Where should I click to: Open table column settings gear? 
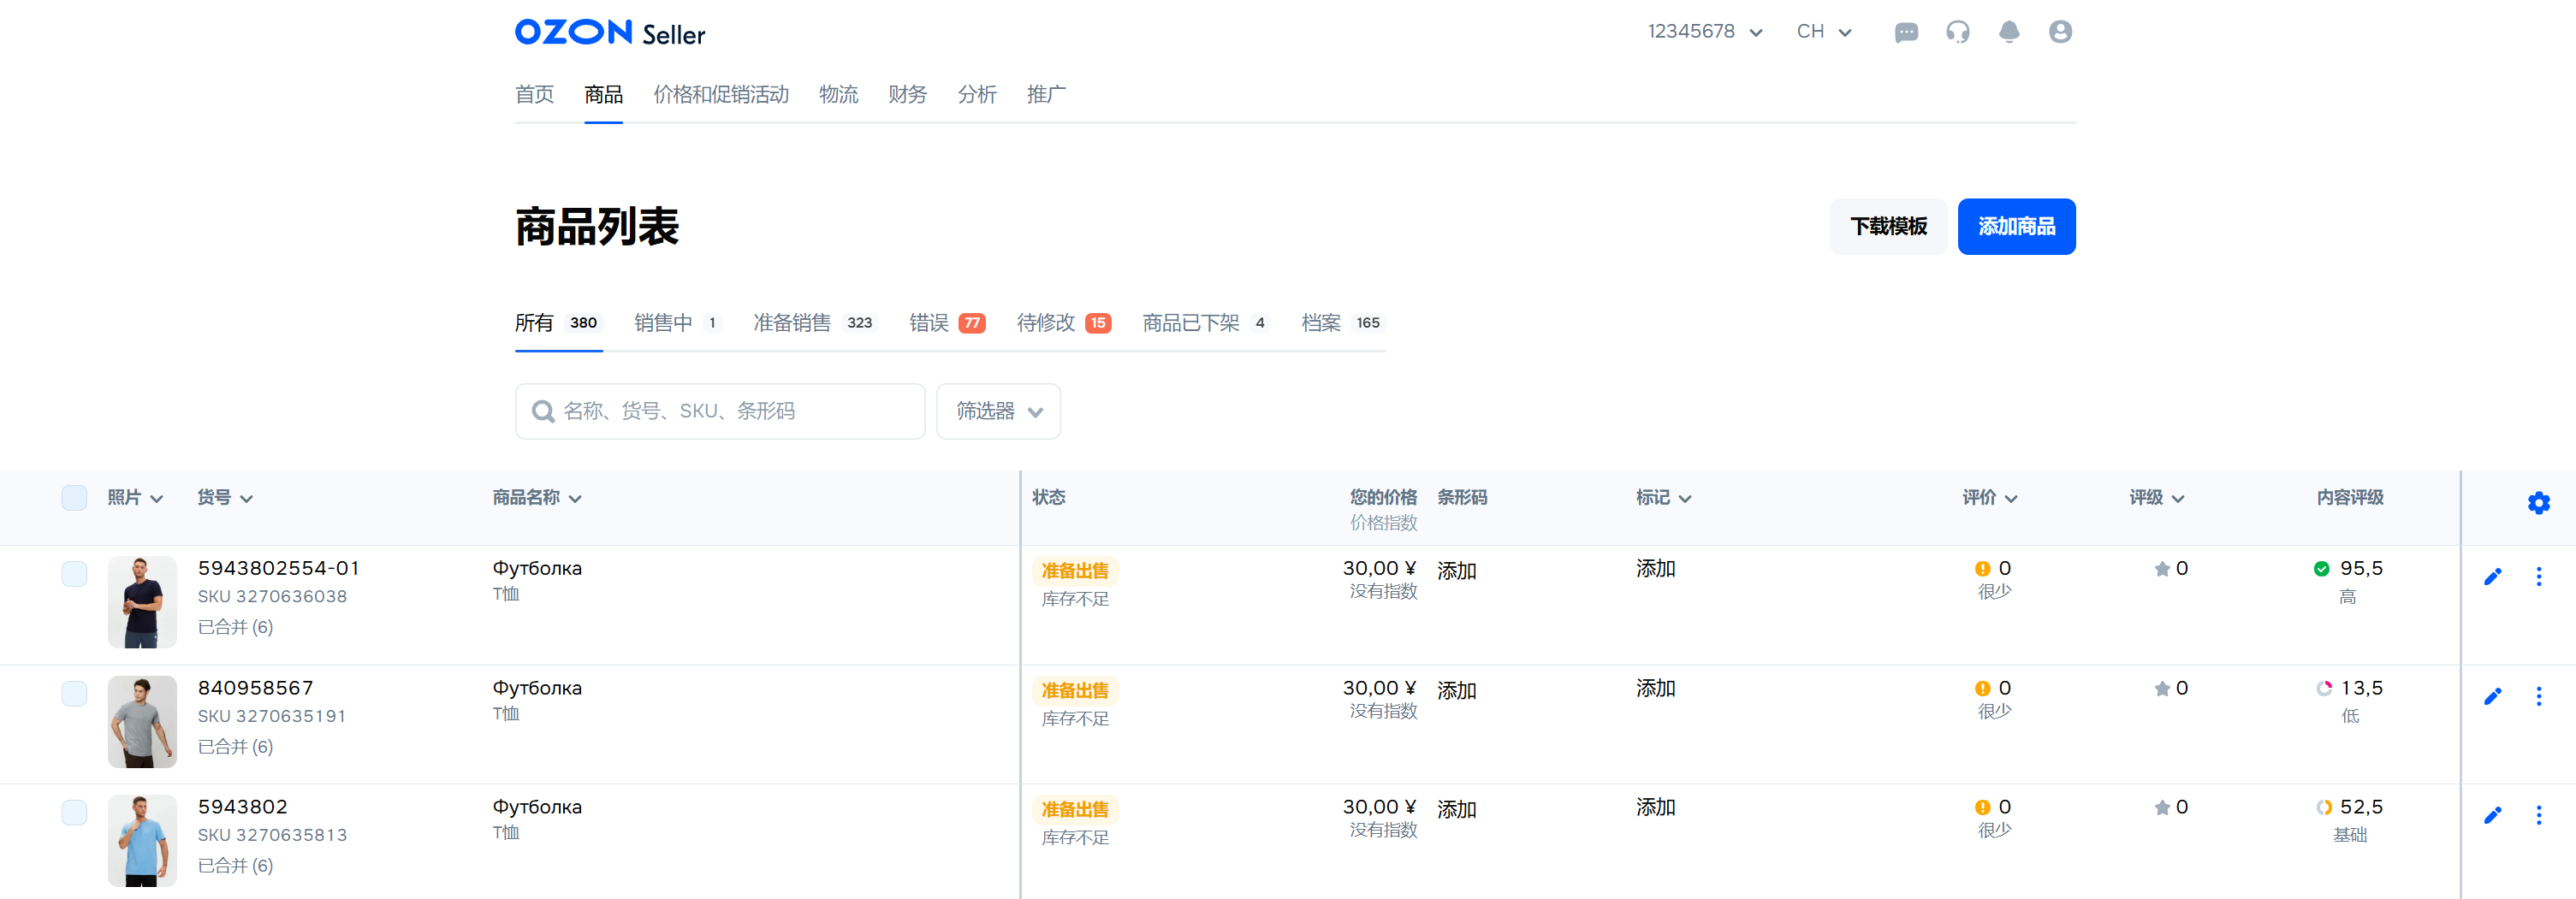click(2538, 503)
